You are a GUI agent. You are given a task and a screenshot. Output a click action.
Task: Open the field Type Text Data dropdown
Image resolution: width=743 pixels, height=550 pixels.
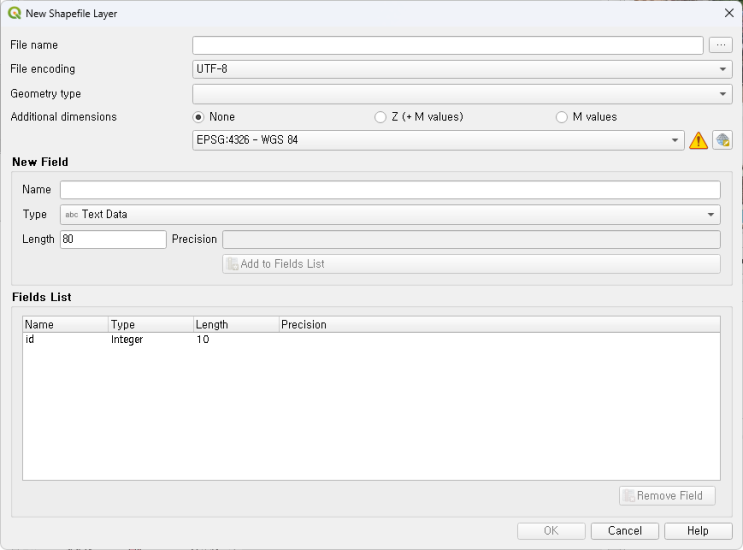(390, 214)
